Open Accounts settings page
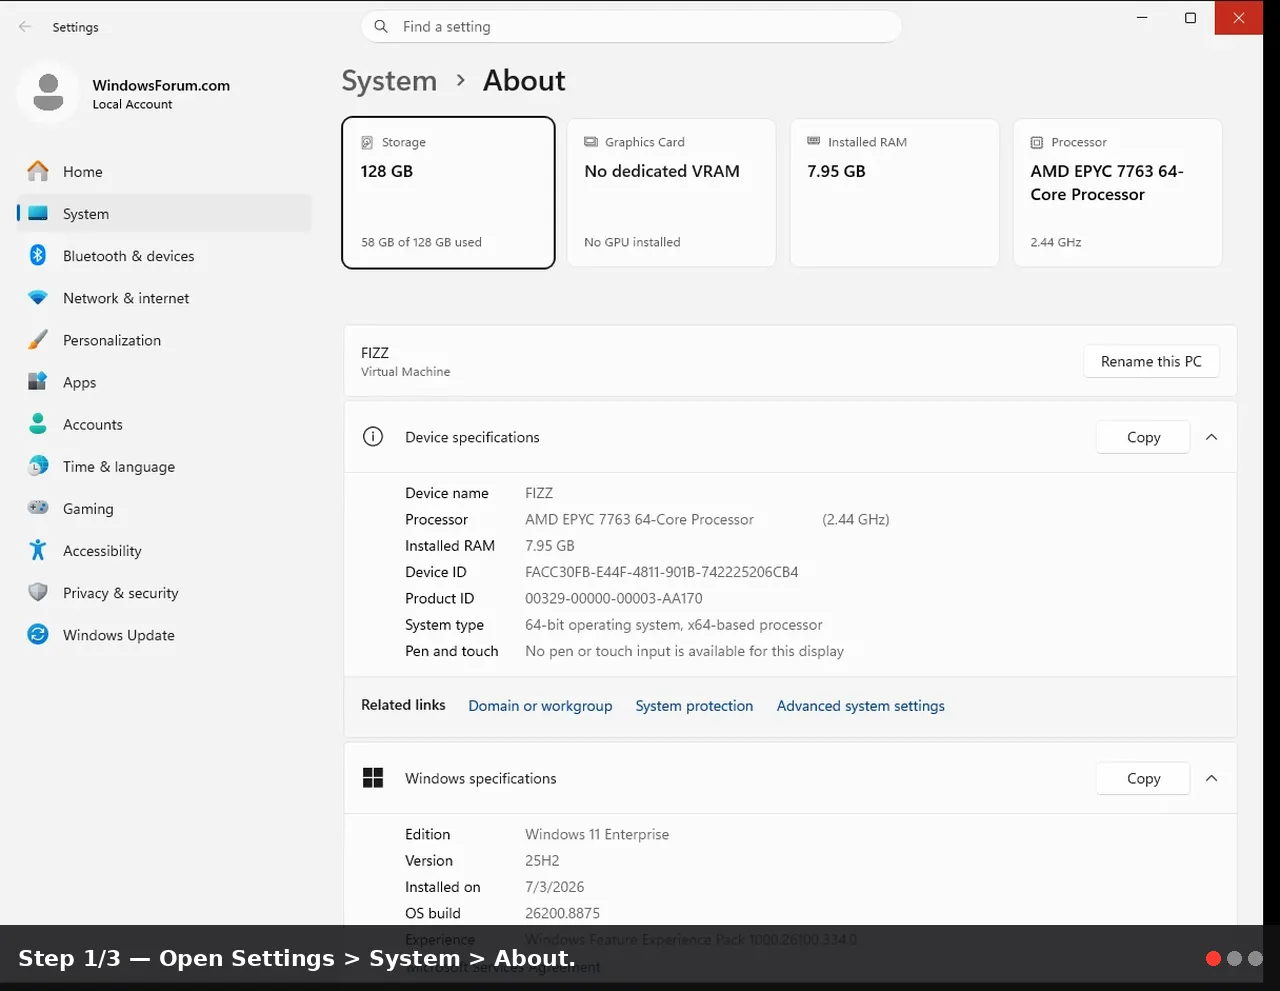This screenshot has width=1280, height=991. (164, 424)
